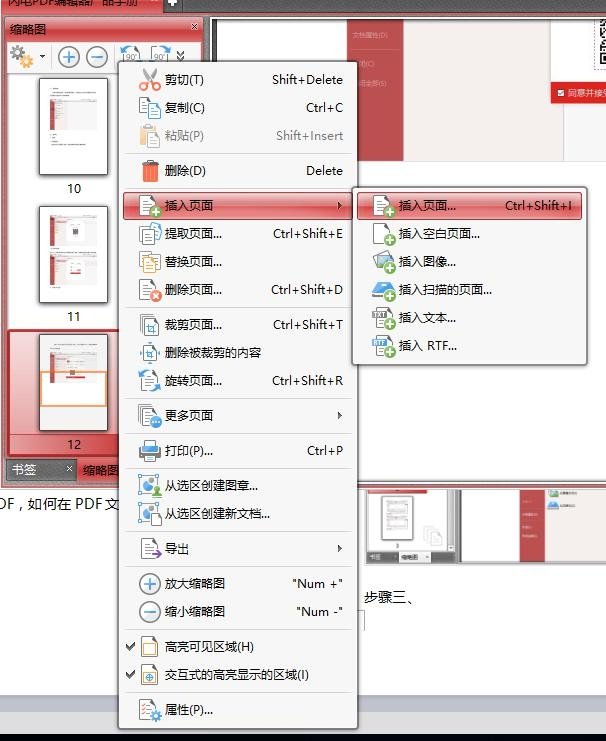Select 打印(P)... Ctrl+P
The width and height of the screenshot is (606, 741).
pyautogui.click(x=239, y=450)
